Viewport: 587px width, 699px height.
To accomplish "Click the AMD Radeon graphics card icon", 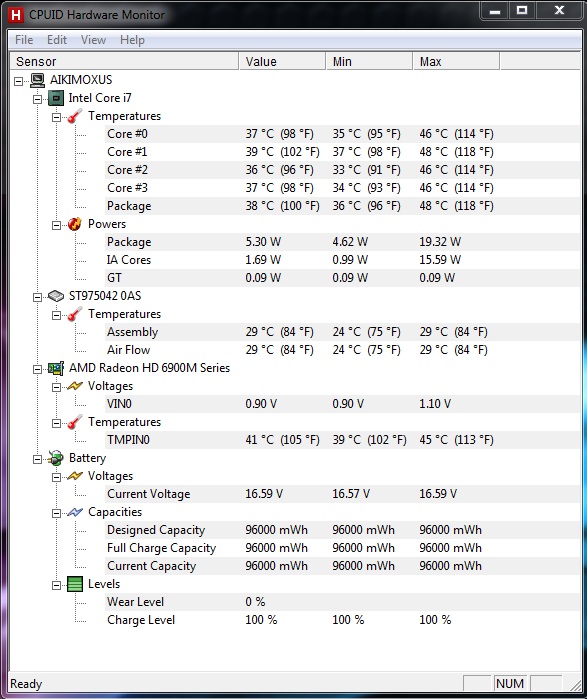I will (x=56, y=368).
